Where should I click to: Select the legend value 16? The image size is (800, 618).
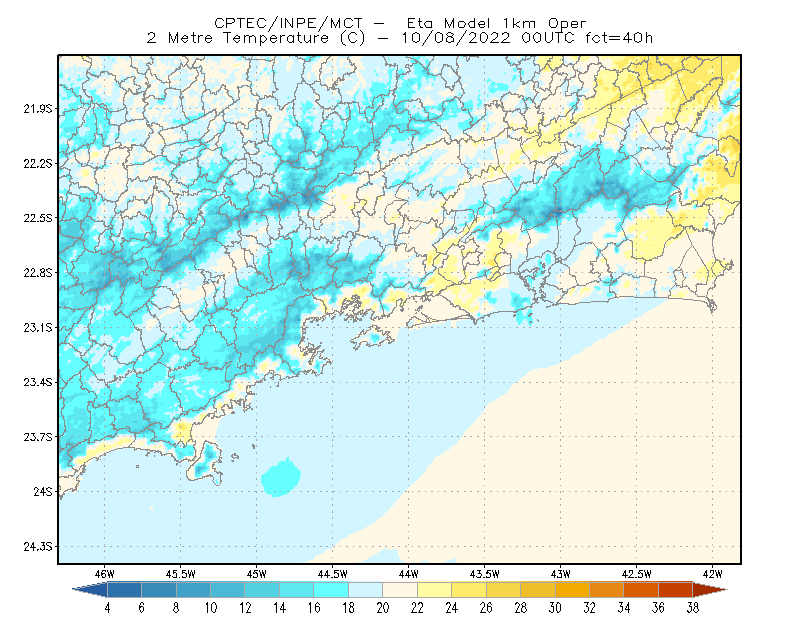tap(314, 608)
